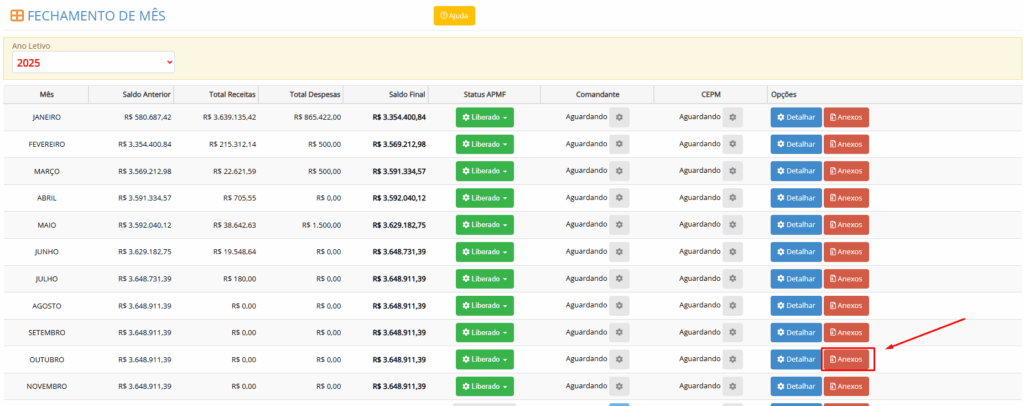Viewport: 1024px width, 406px height.
Task: Open the Ajuda help button
Action: 454,16
